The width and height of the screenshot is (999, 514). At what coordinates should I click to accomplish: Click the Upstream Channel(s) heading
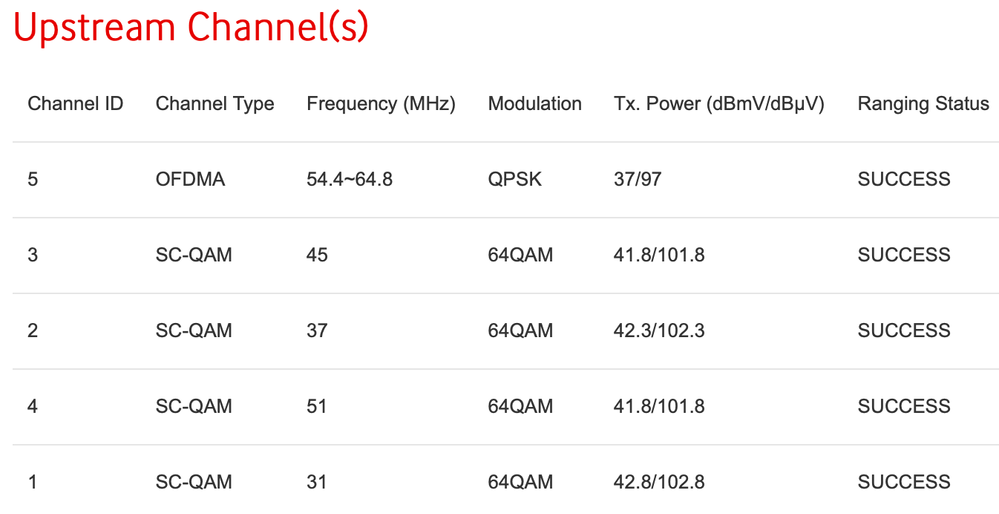190,28
